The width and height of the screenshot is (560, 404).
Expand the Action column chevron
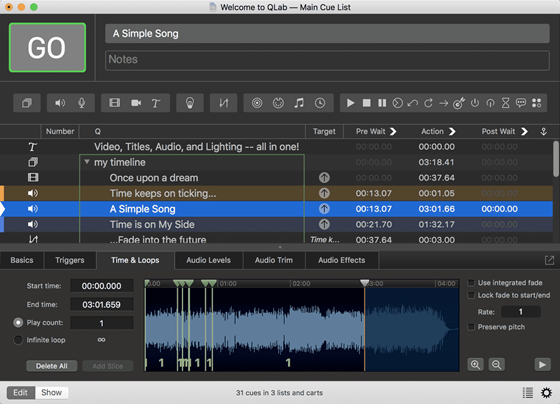click(452, 131)
